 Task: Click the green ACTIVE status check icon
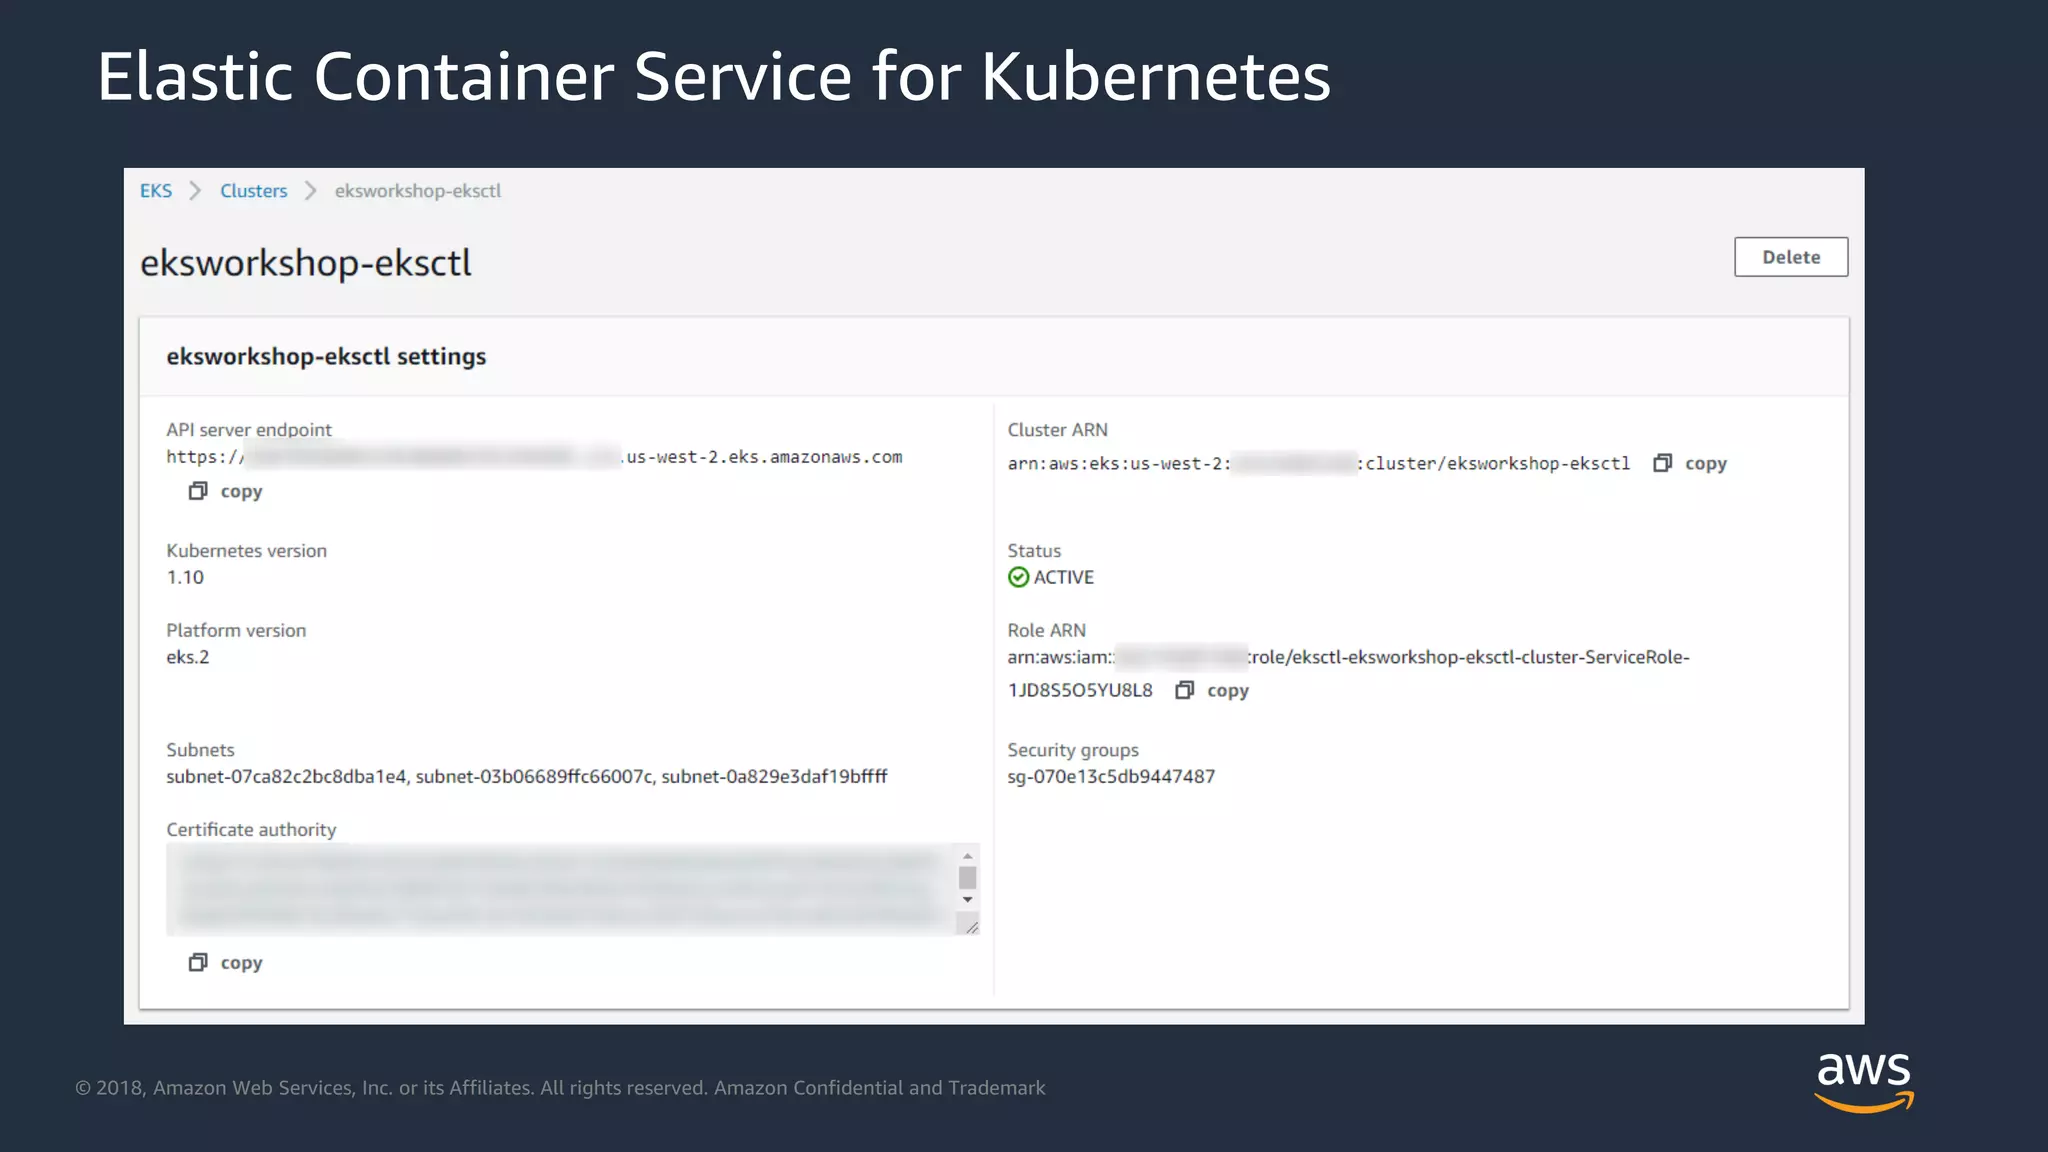[1018, 577]
